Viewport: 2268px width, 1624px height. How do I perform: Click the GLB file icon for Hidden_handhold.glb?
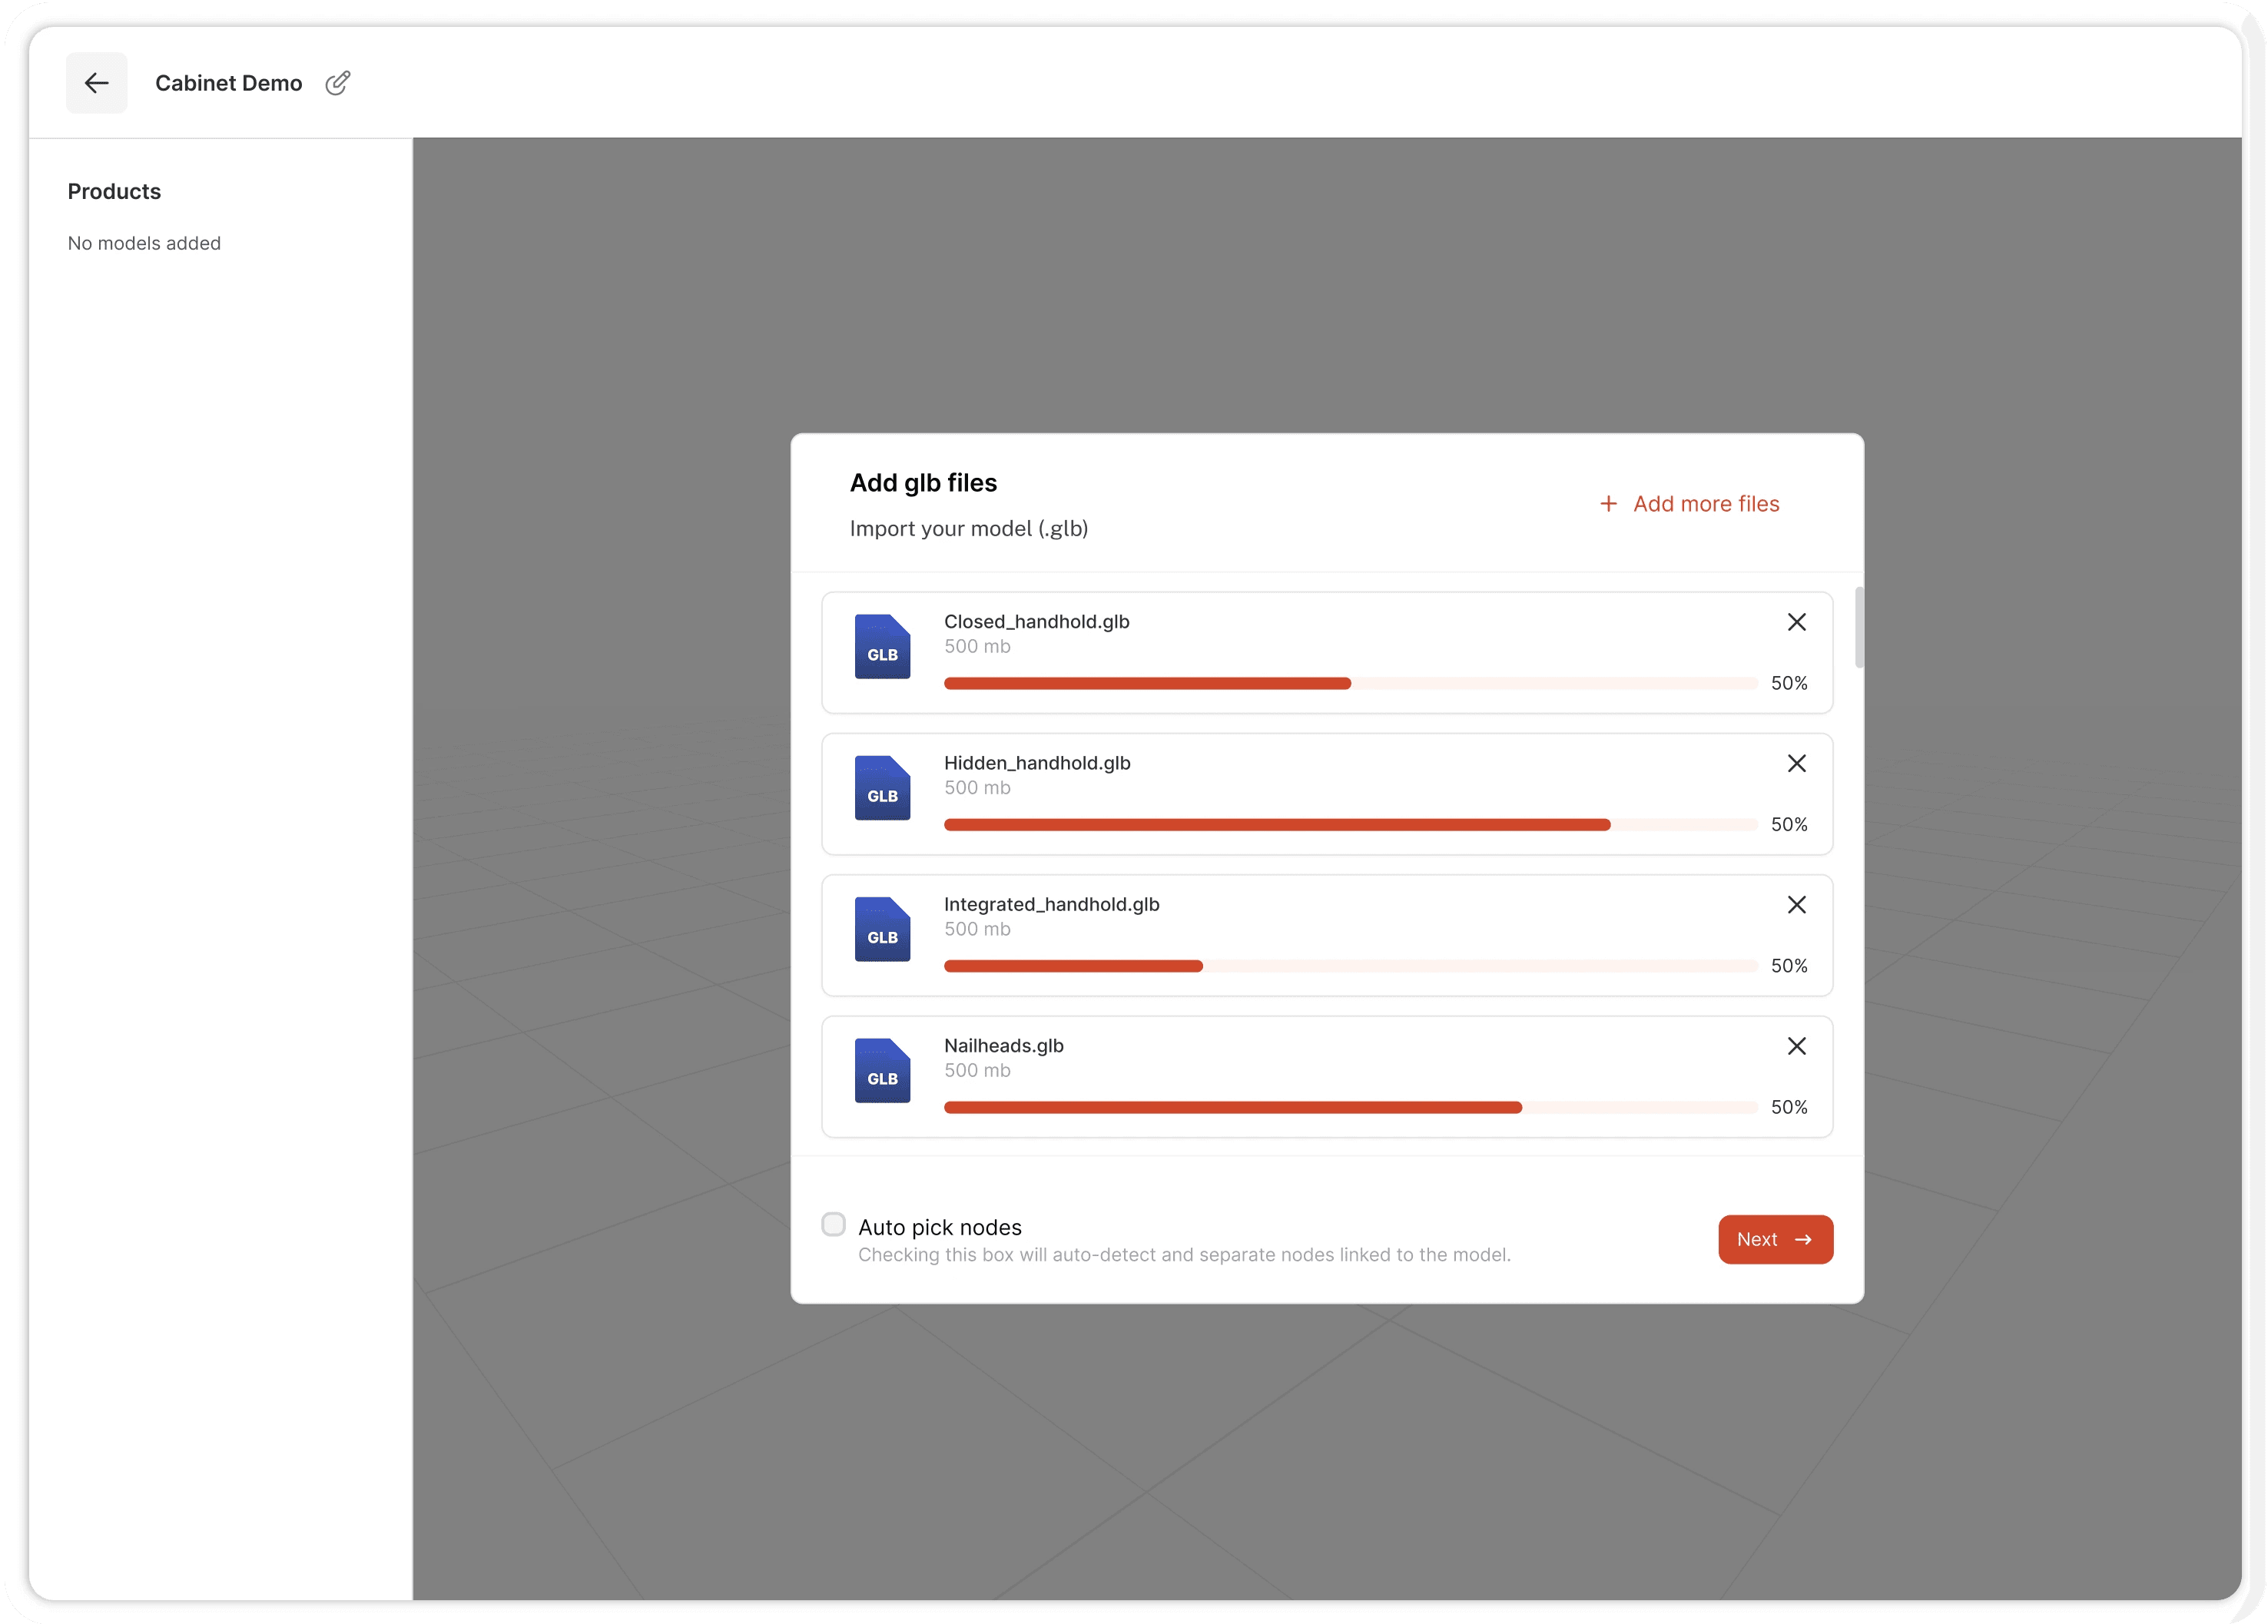coord(882,788)
